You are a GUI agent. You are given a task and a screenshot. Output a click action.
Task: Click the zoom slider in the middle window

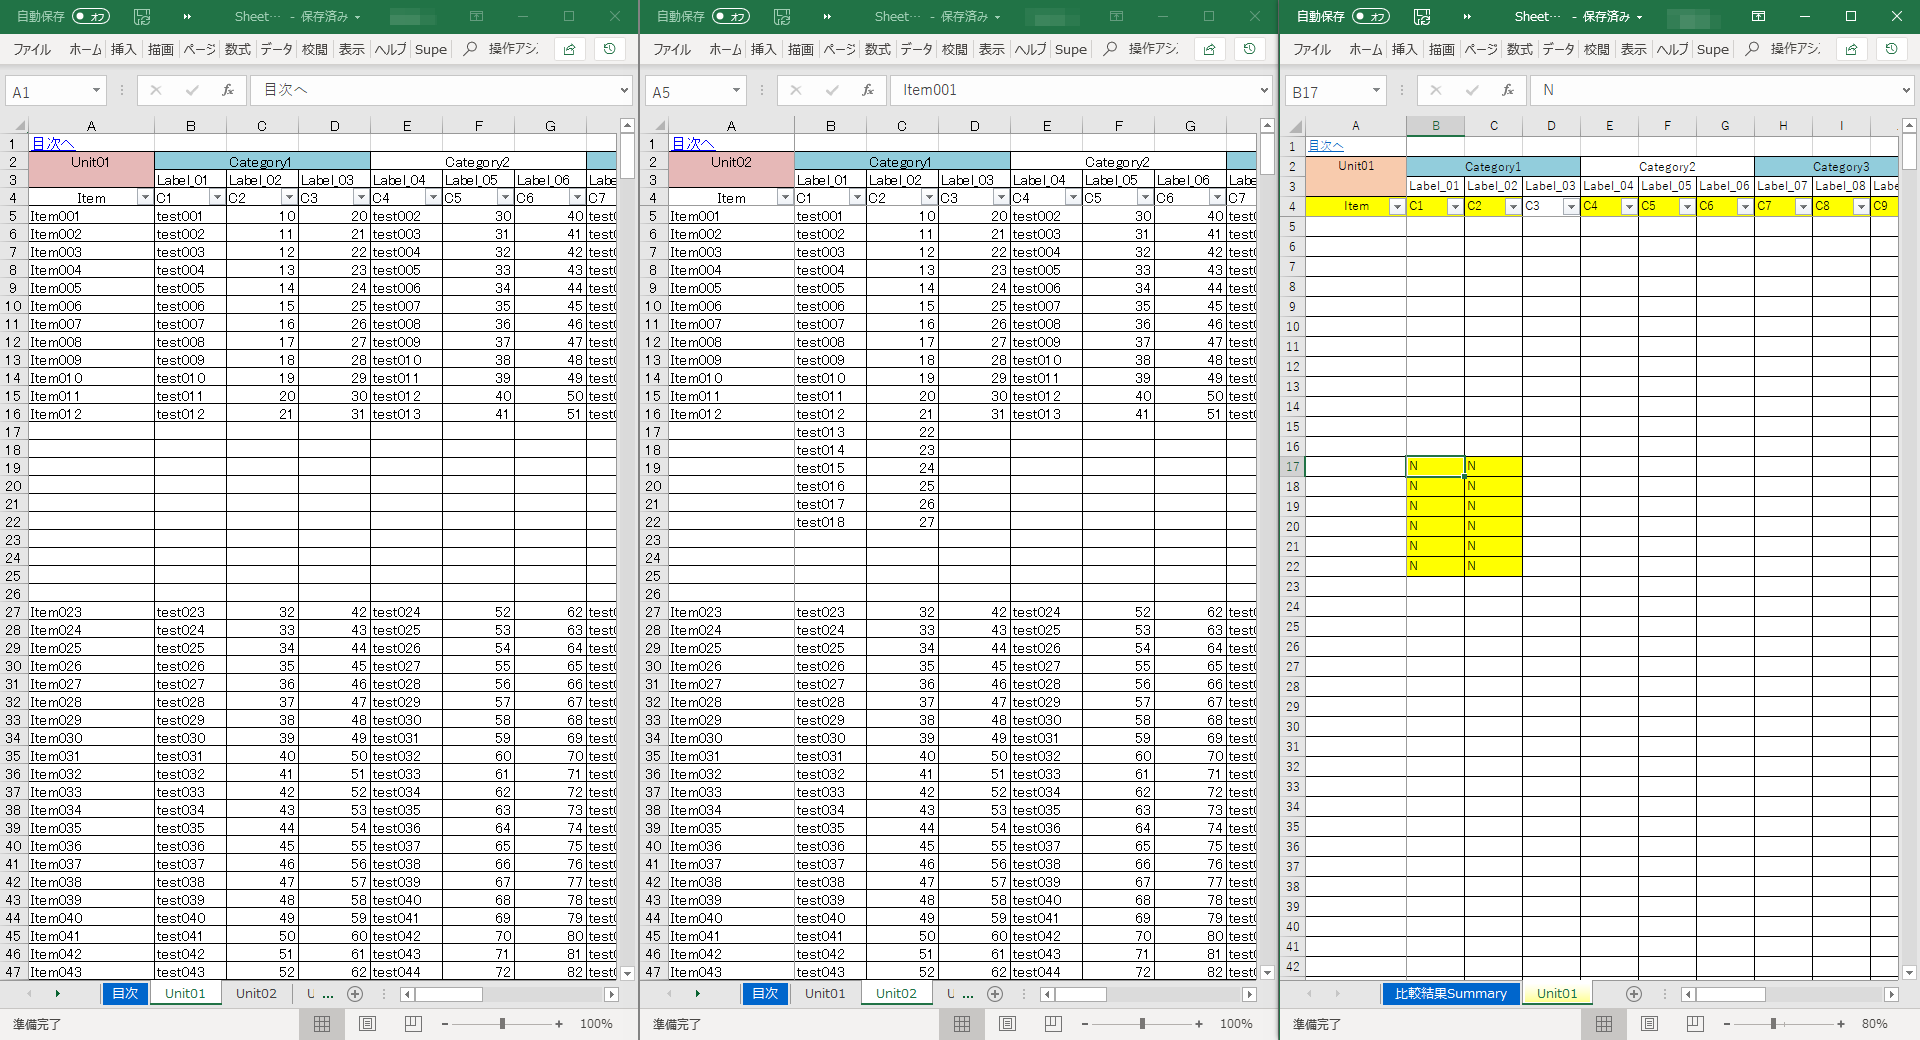(1142, 1024)
